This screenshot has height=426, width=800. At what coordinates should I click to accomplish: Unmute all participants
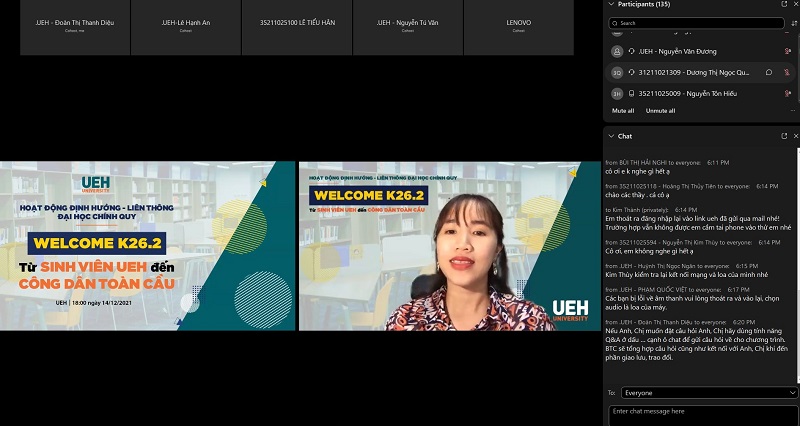(660, 111)
